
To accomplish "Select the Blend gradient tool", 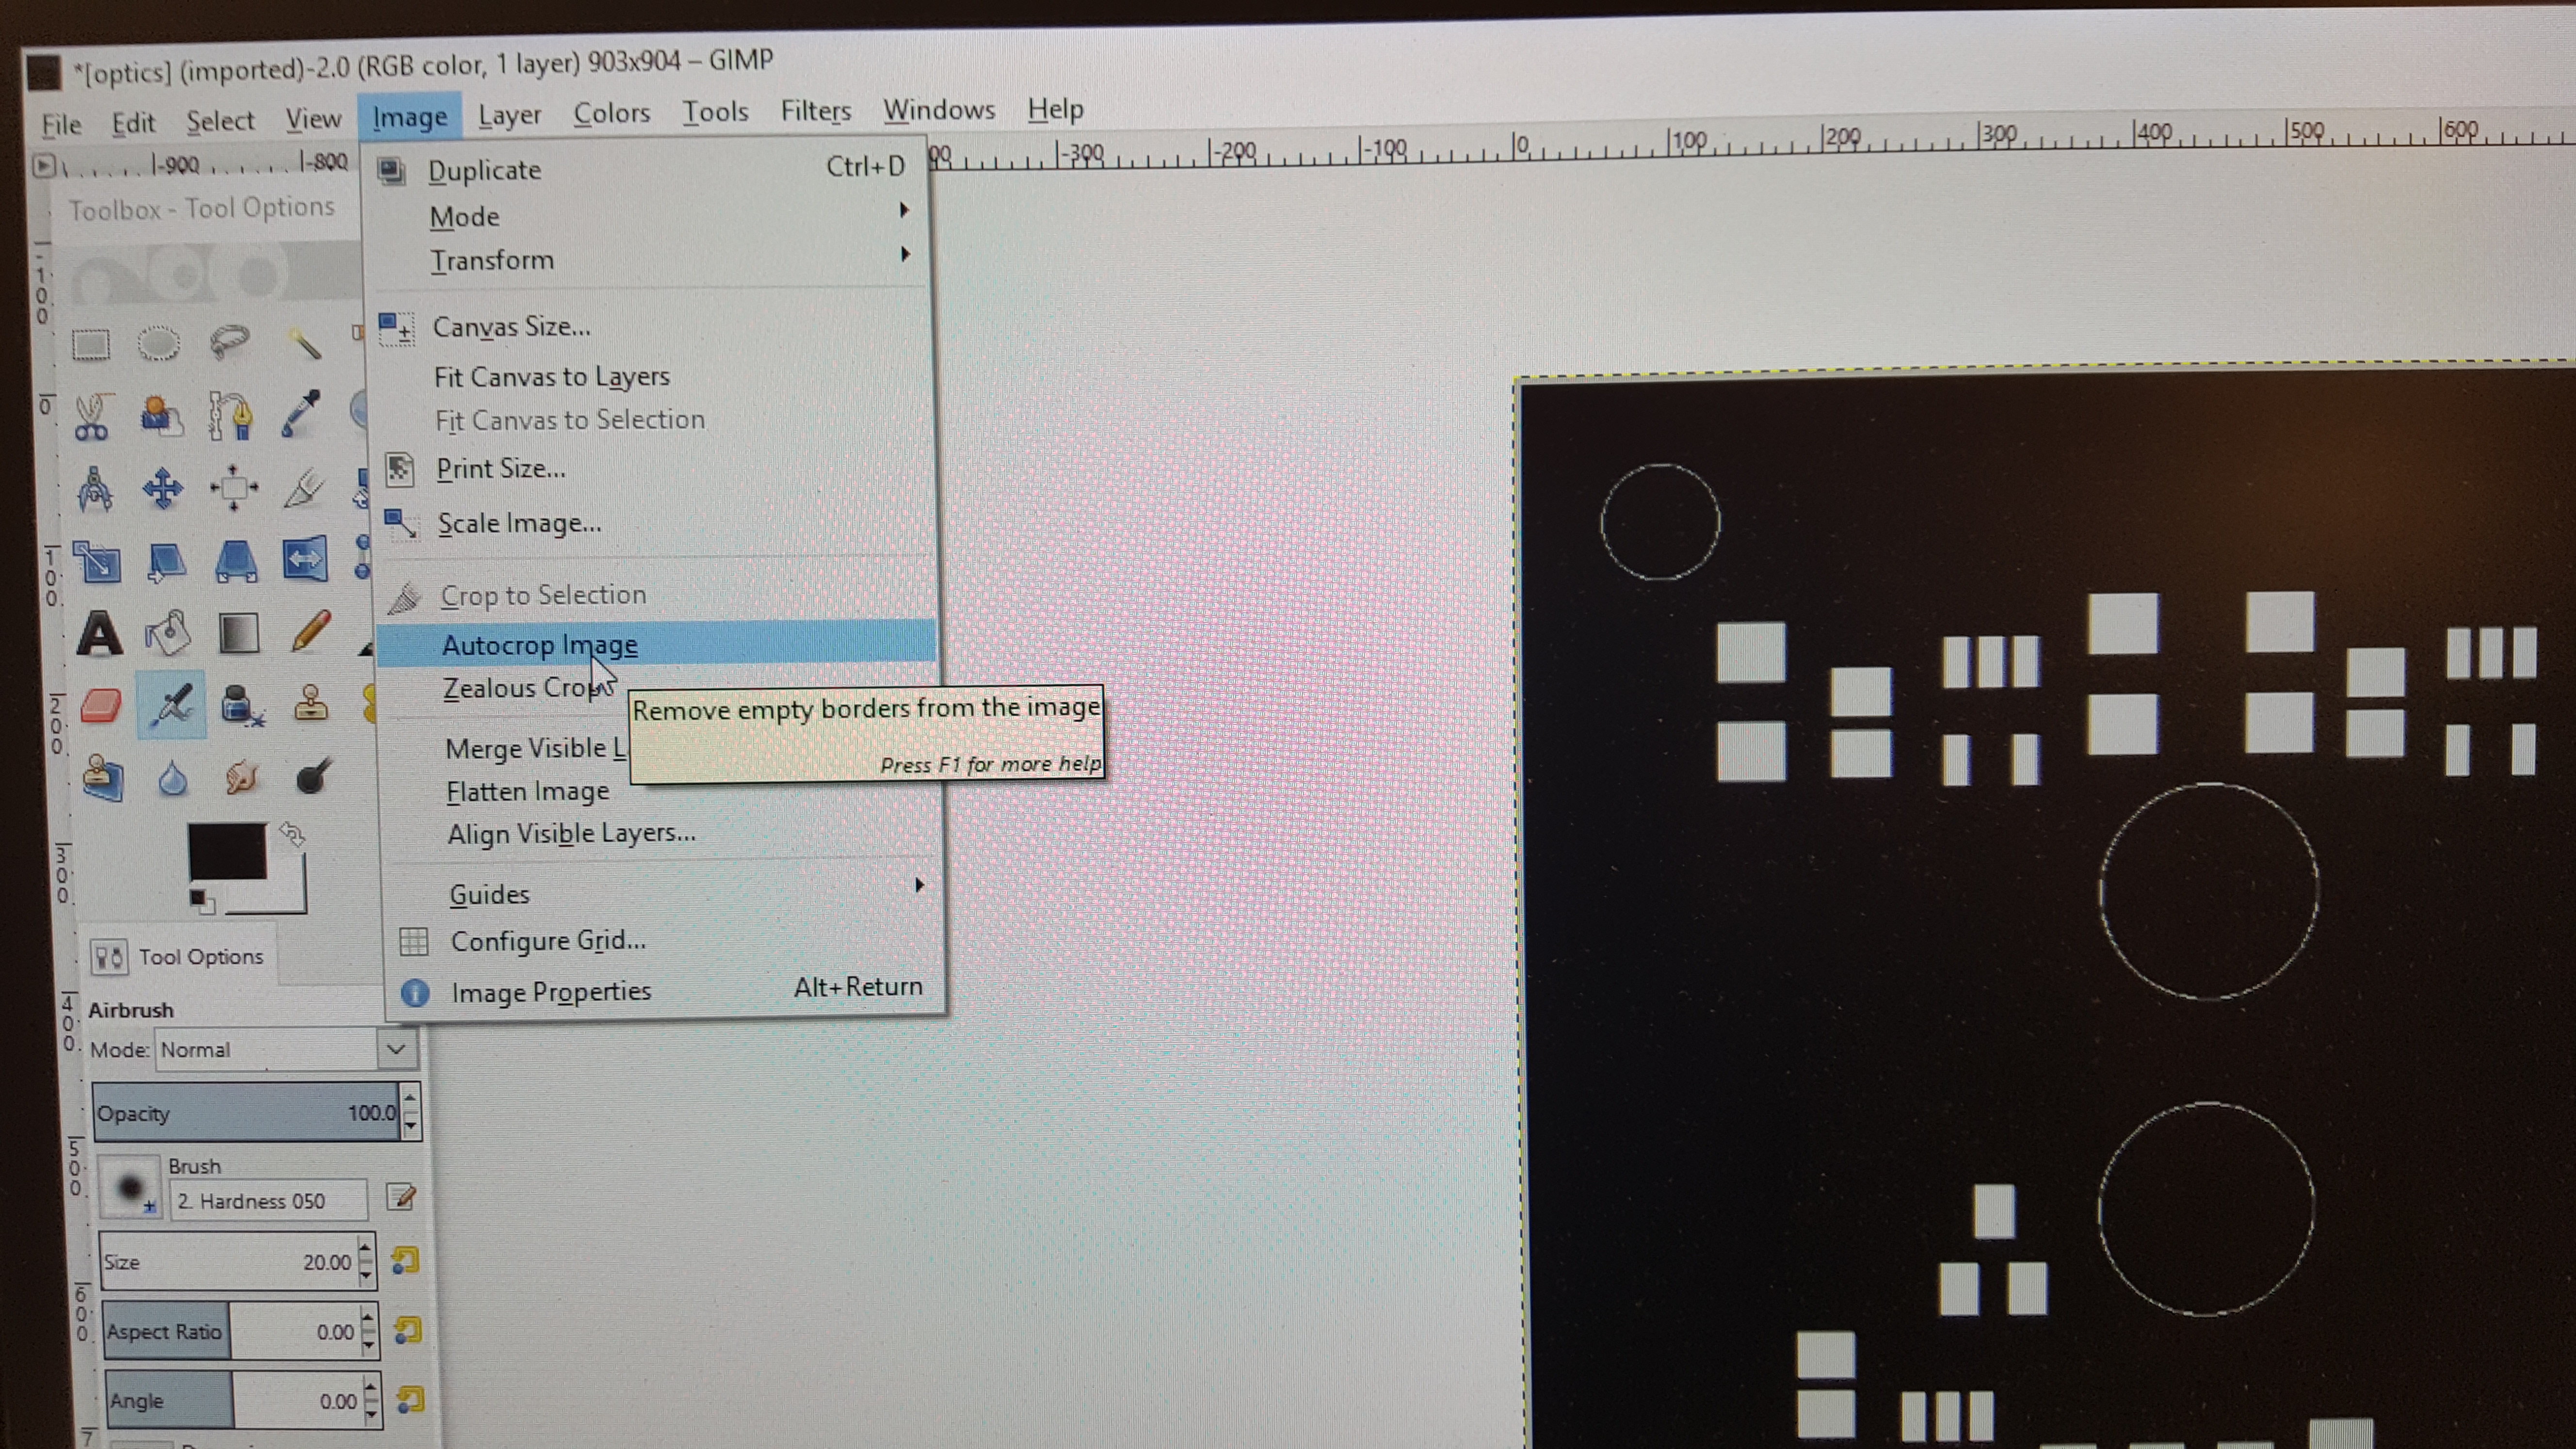I will 239,633.
